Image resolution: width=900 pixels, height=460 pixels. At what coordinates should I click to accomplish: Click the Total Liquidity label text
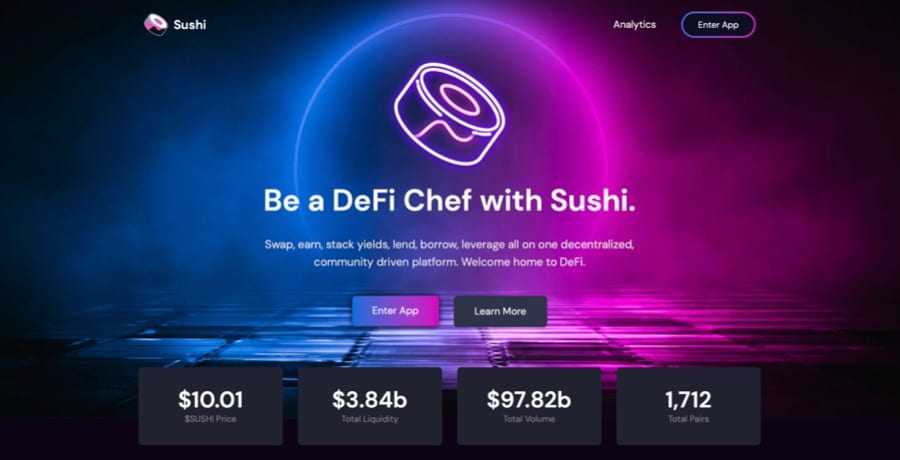point(370,419)
